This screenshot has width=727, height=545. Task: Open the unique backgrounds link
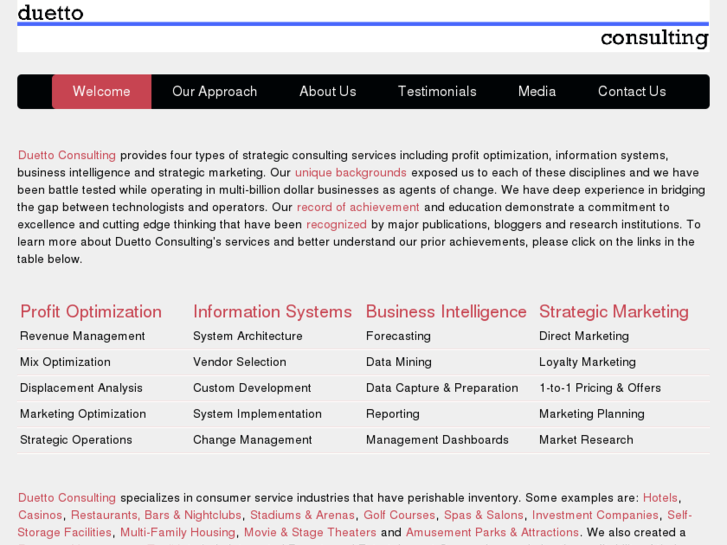tap(351, 173)
